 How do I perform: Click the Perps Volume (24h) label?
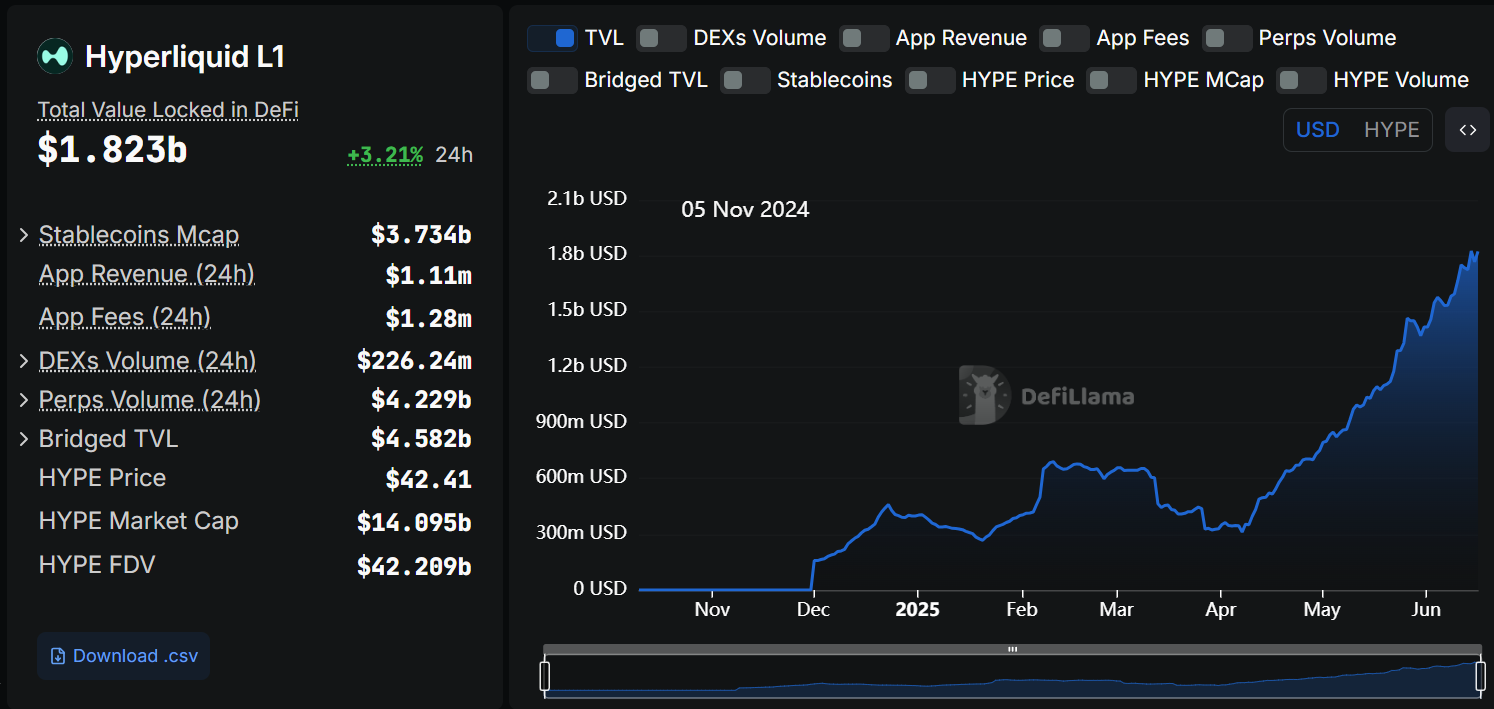(x=150, y=400)
